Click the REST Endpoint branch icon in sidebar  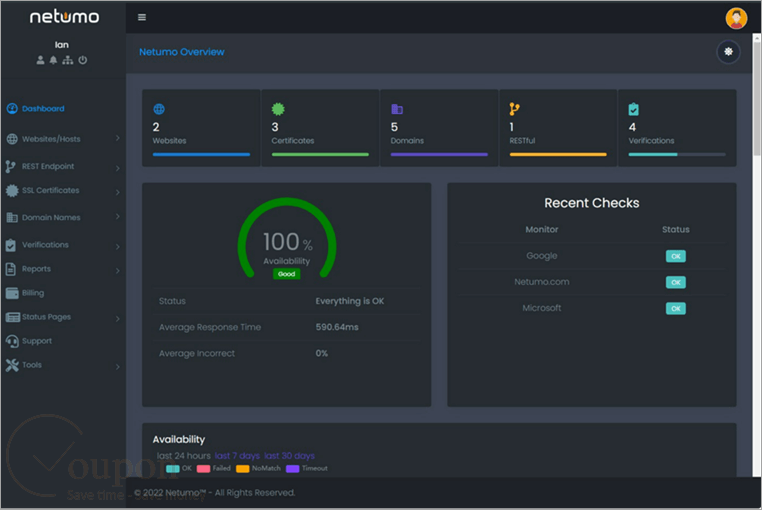tap(10, 166)
